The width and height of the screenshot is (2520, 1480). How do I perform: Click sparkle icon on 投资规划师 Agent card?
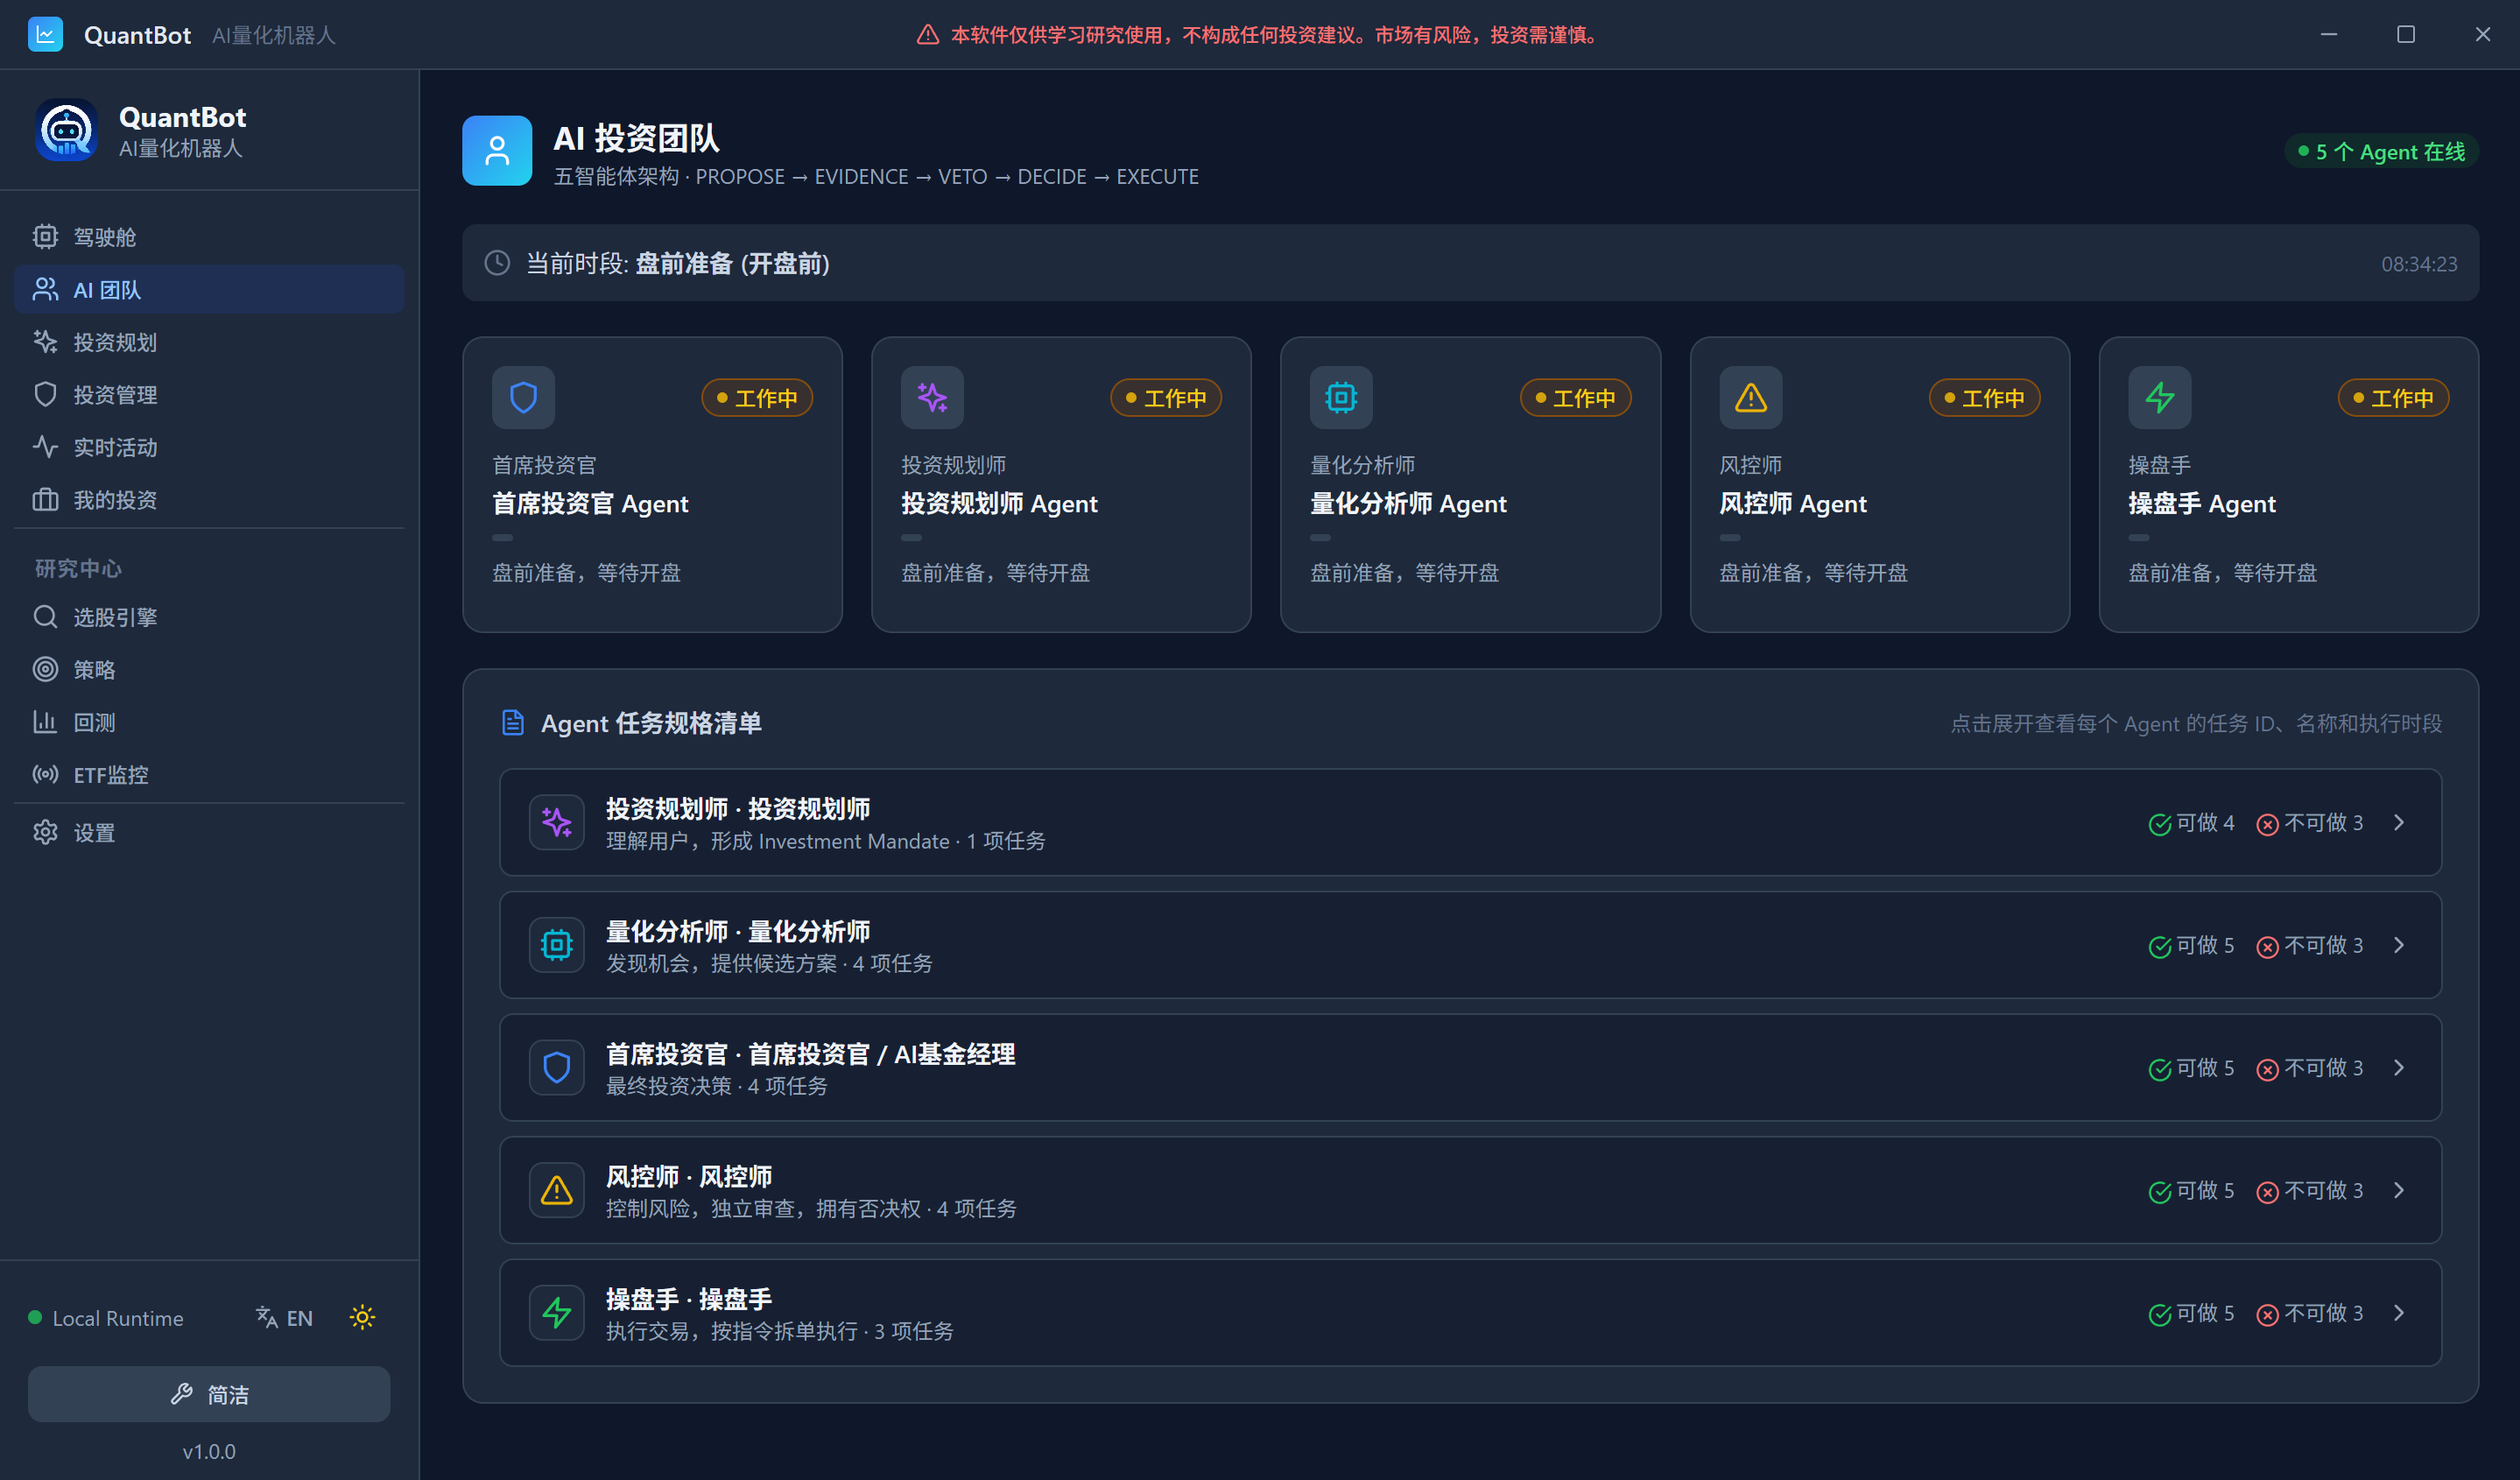(x=932, y=397)
